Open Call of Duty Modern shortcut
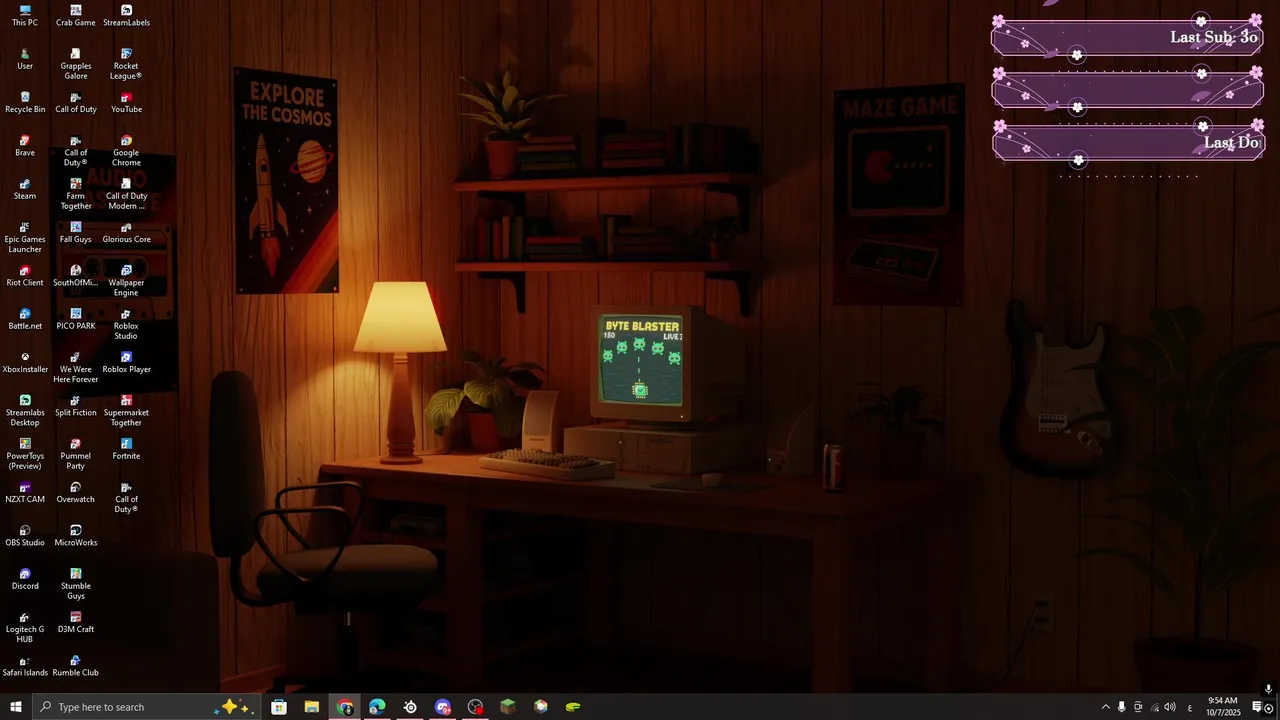Image resolution: width=1280 pixels, height=720 pixels. (x=126, y=194)
